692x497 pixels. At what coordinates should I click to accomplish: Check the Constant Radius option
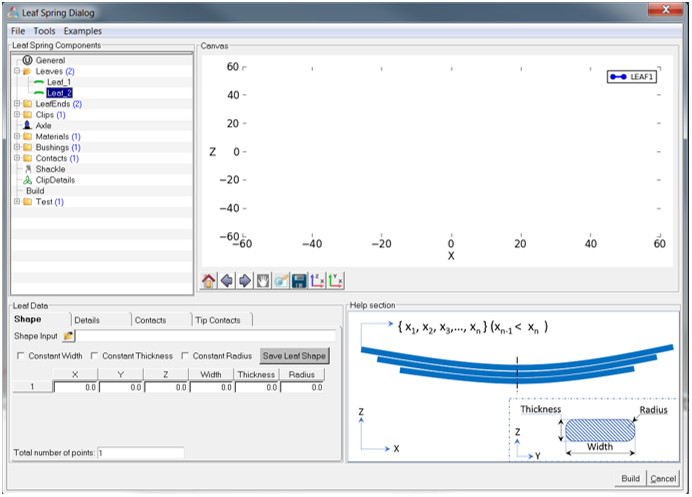pyautogui.click(x=185, y=356)
